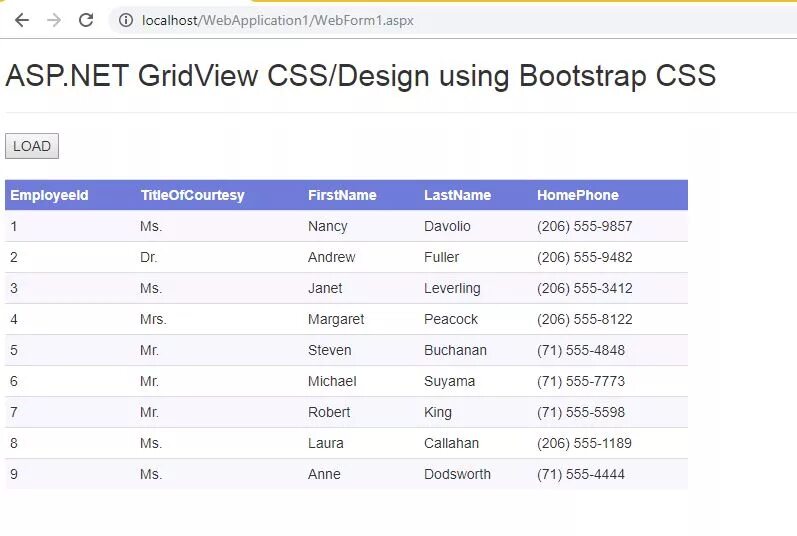
Task: Click last name cell Peacock
Action: [451, 319]
